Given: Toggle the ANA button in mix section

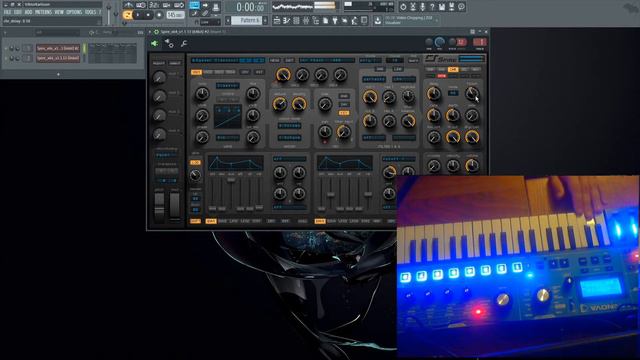Looking at the screenshot, I should click(344, 96).
